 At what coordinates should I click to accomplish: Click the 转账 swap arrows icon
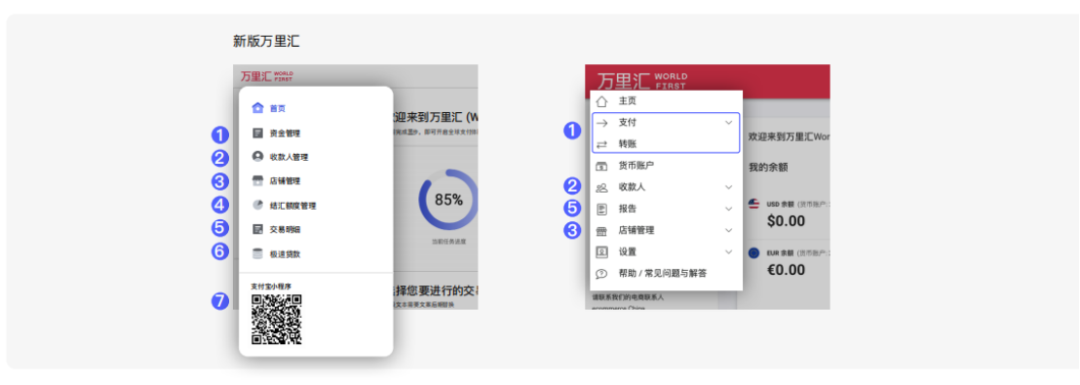coord(601,144)
